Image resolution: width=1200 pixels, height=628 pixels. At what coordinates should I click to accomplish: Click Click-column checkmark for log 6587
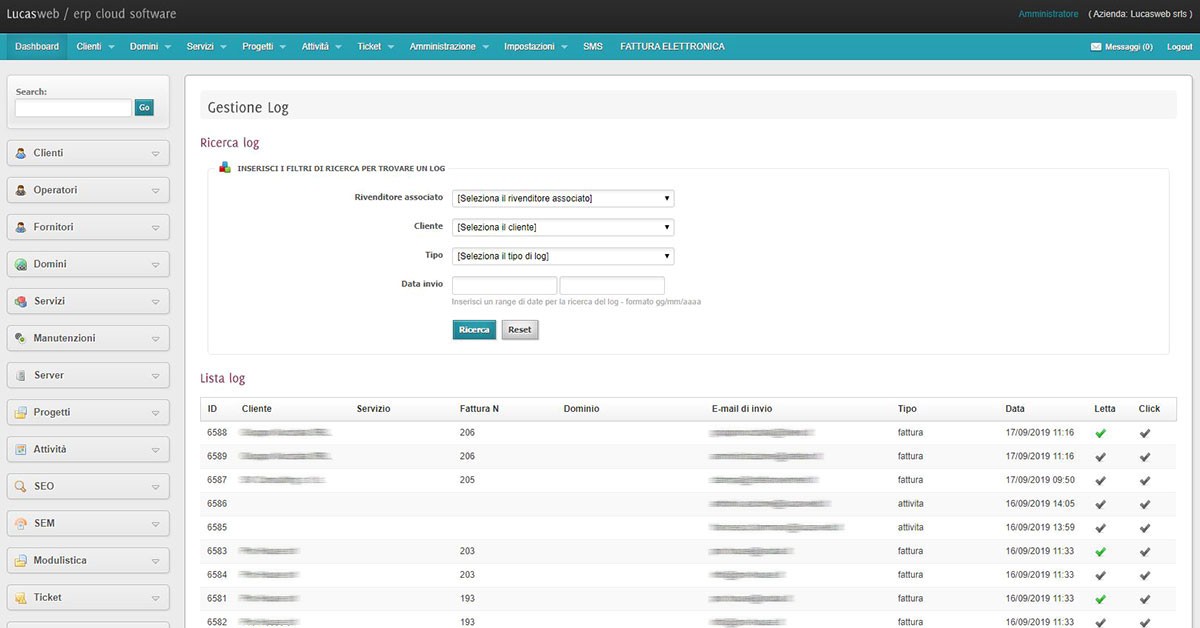tap(1145, 480)
